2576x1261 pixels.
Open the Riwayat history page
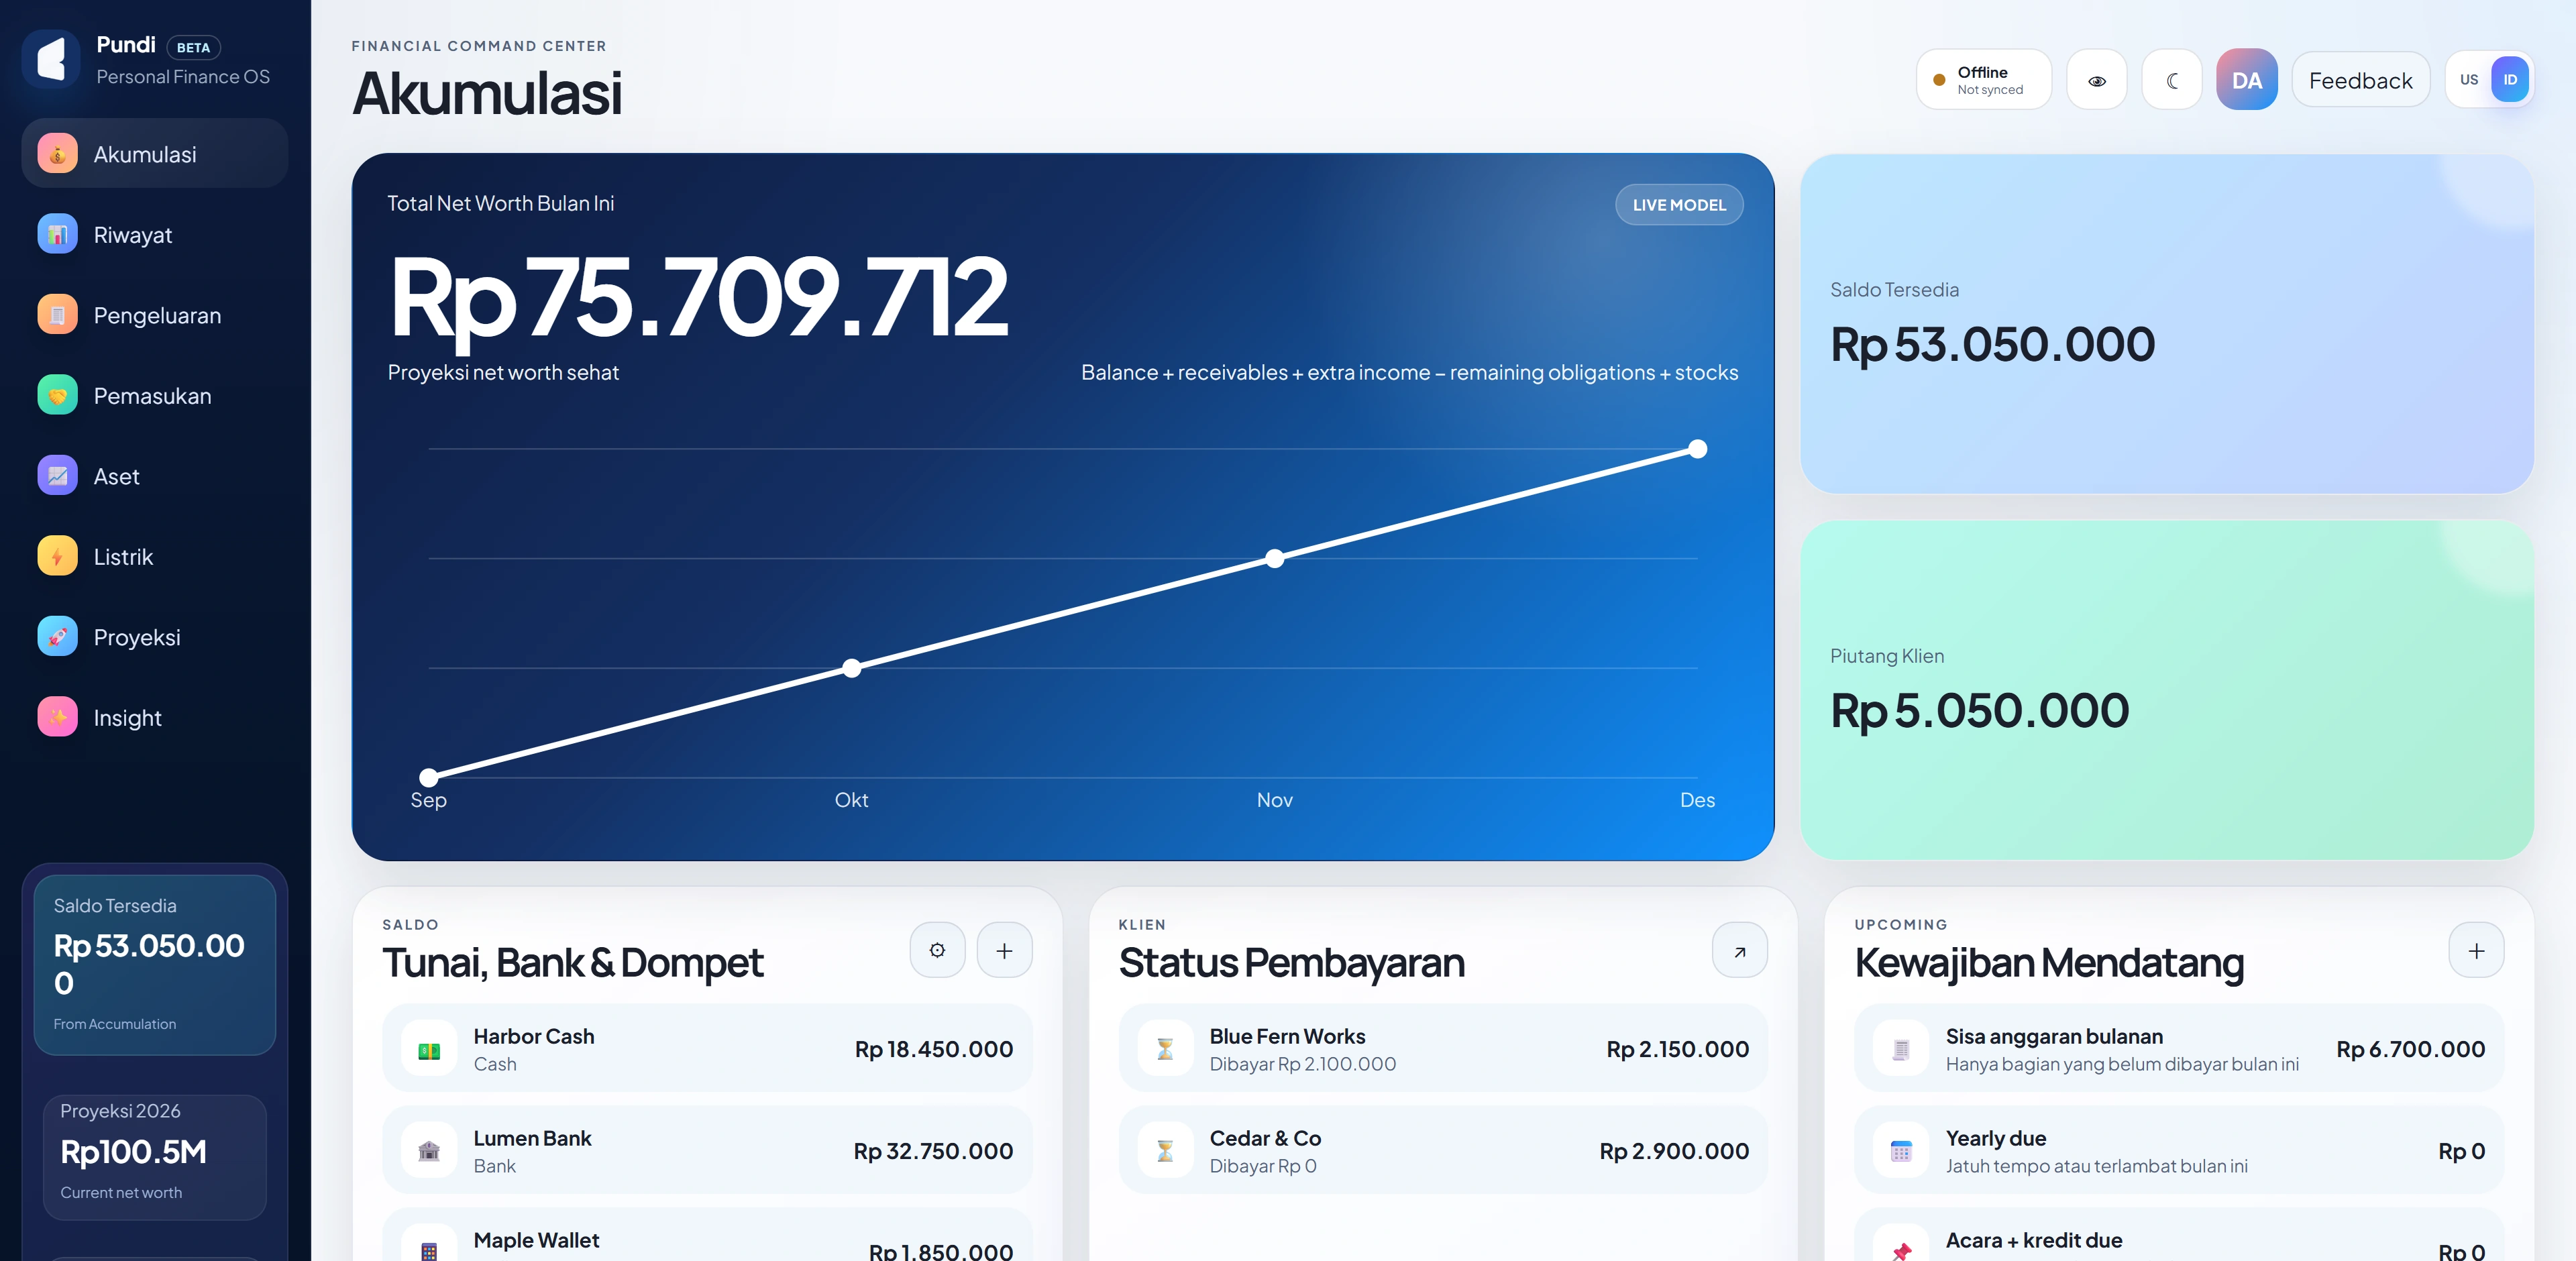(155, 234)
